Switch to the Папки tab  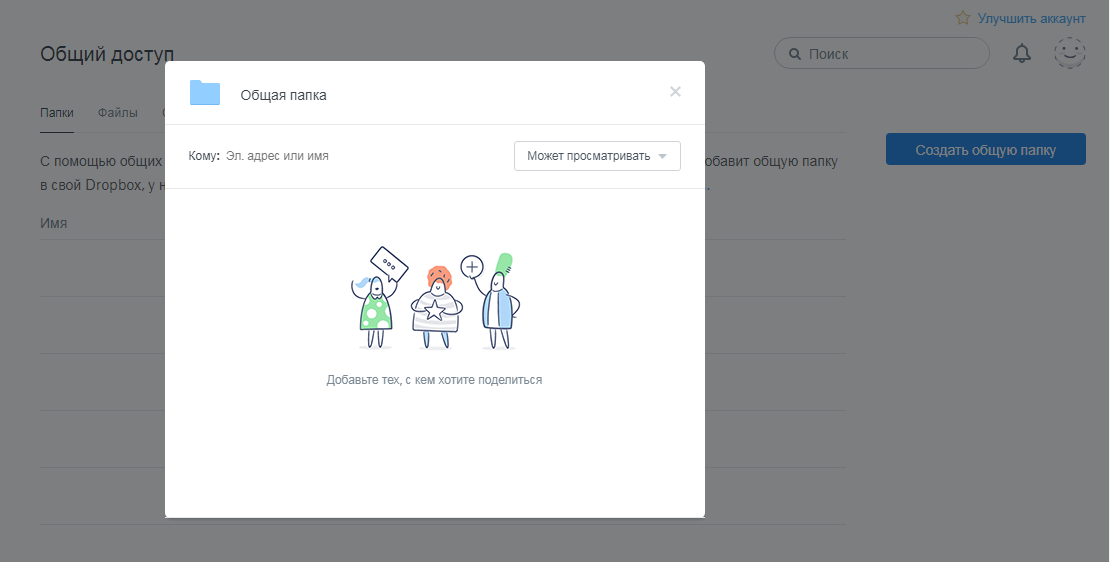[x=56, y=113]
